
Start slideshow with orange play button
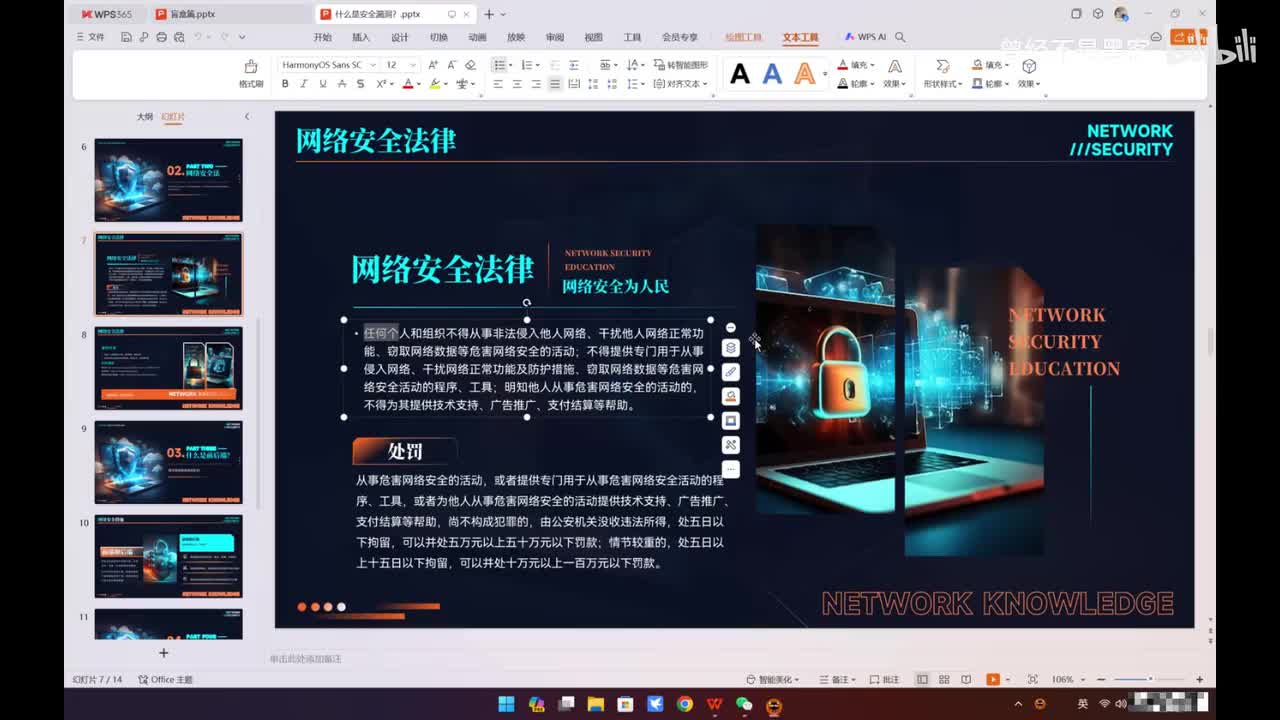993,680
